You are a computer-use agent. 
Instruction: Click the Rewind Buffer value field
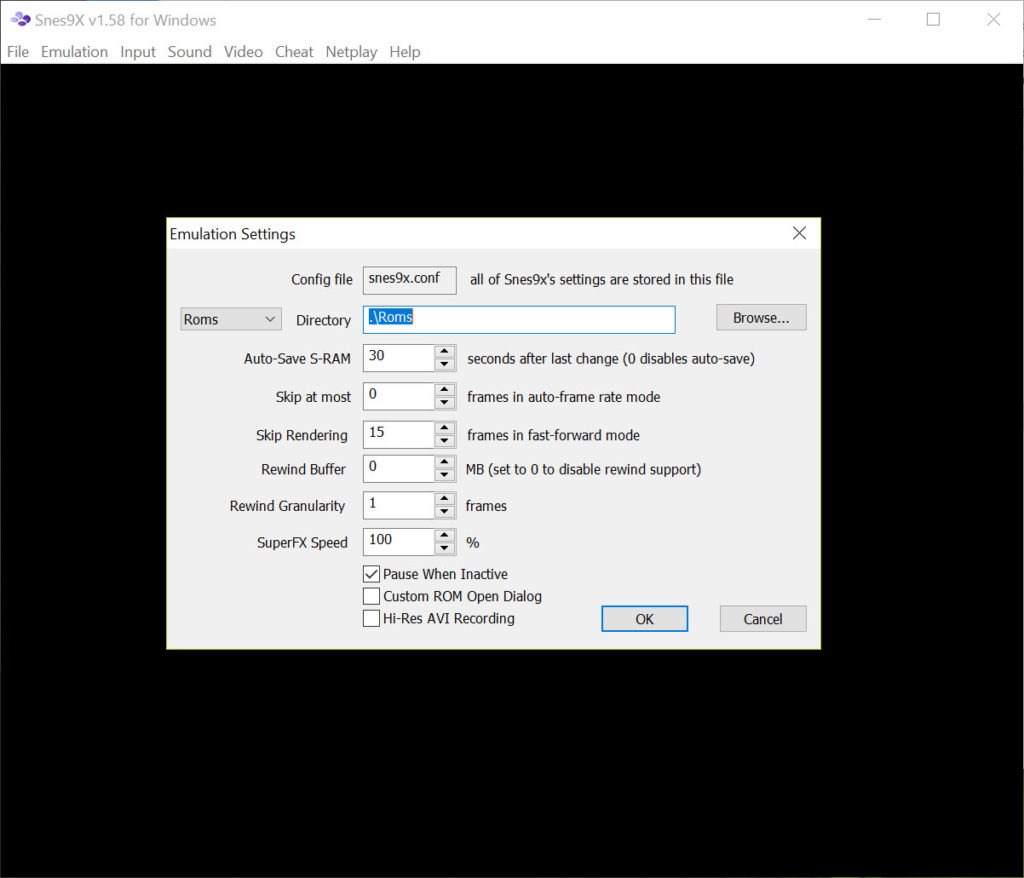pos(399,468)
